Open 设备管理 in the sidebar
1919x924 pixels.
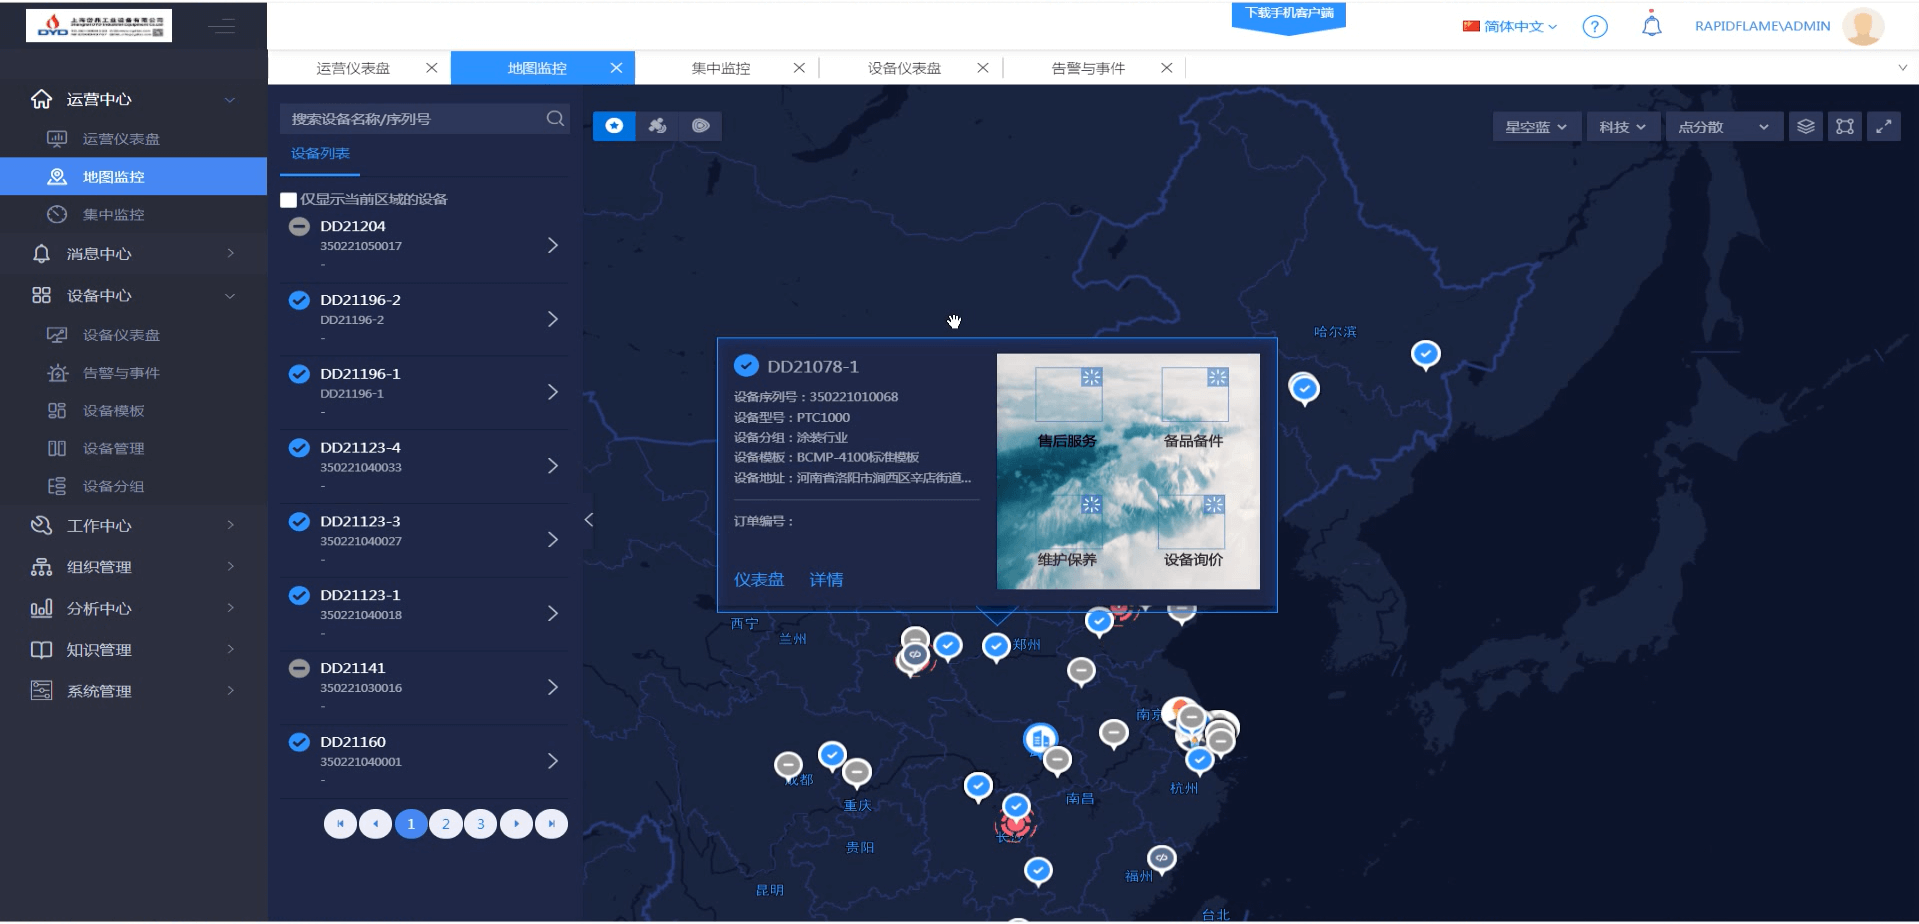pos(113,449)
